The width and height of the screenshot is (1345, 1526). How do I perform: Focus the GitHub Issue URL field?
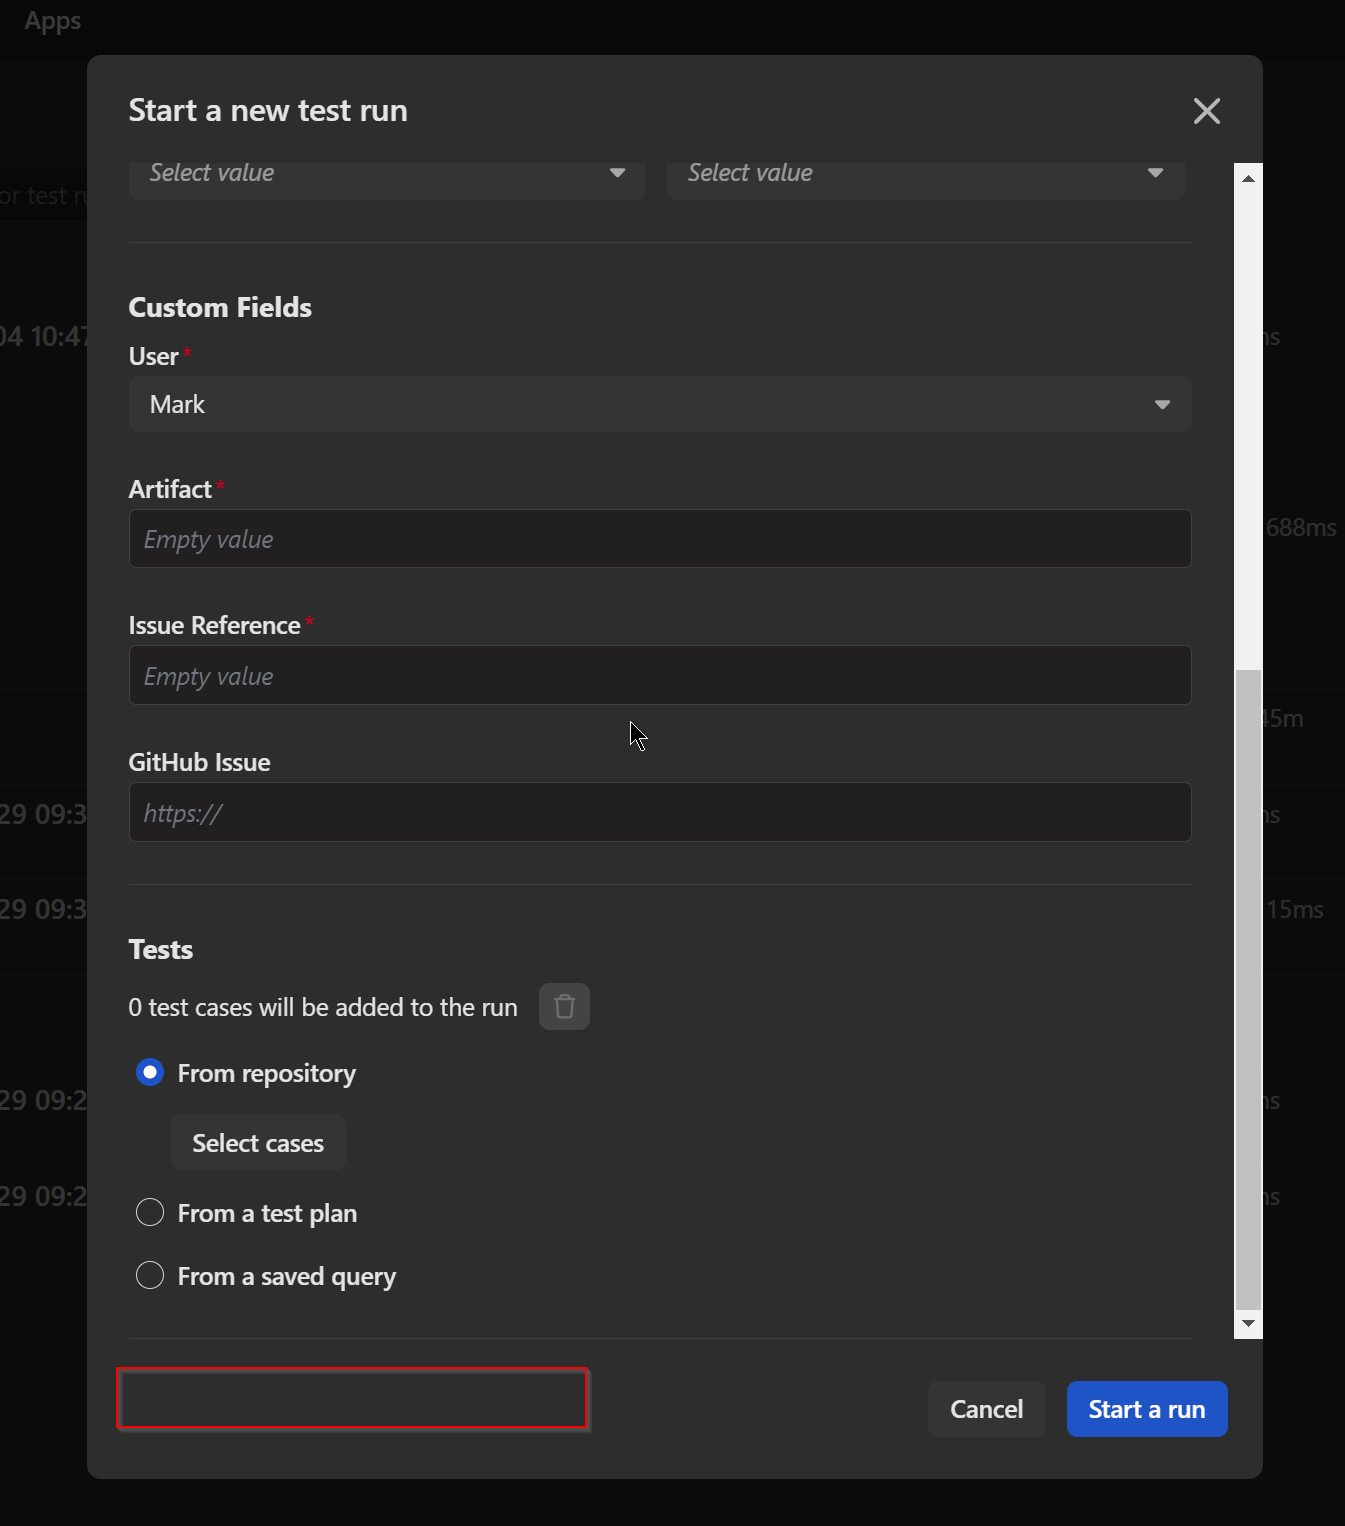pos(659,813)
